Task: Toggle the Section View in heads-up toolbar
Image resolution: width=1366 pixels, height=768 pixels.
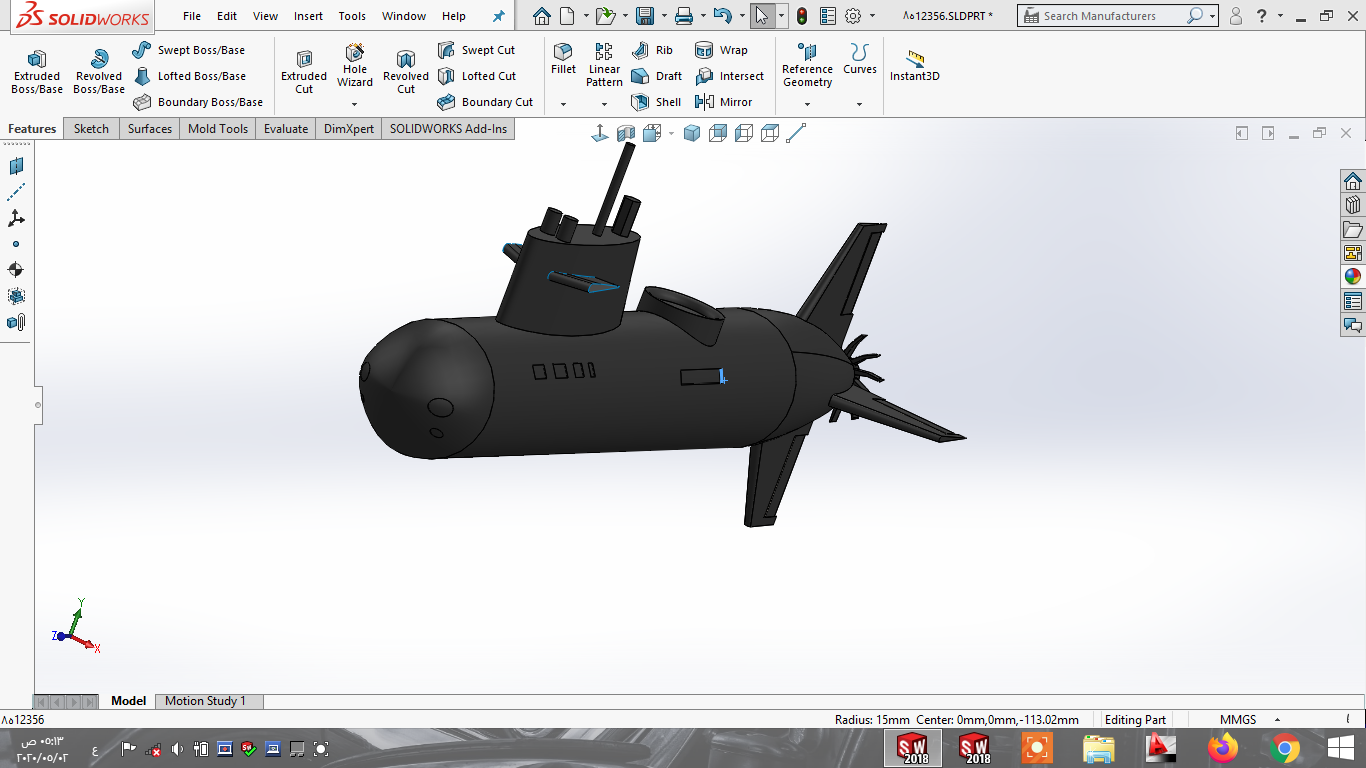Action: (626, 133)
